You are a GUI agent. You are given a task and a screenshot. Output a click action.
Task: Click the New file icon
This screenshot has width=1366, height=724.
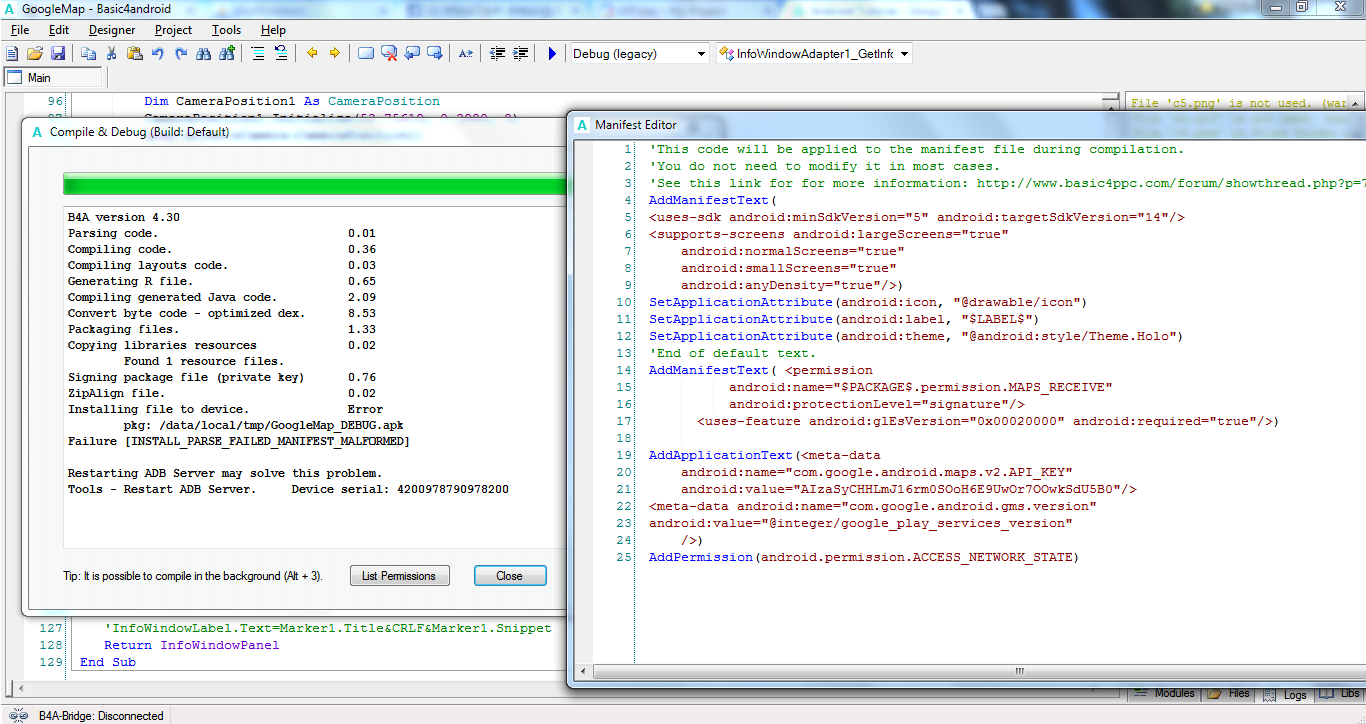[12, 54]
